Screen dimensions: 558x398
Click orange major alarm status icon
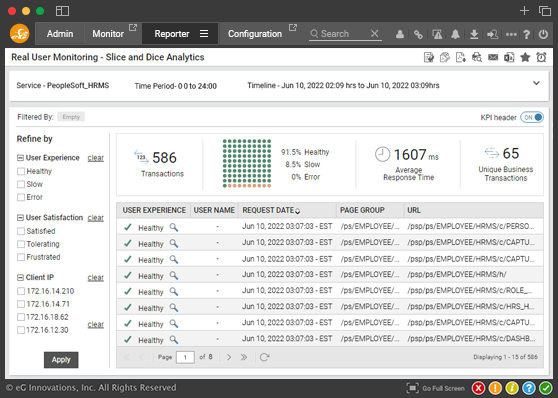coord(495,388)
